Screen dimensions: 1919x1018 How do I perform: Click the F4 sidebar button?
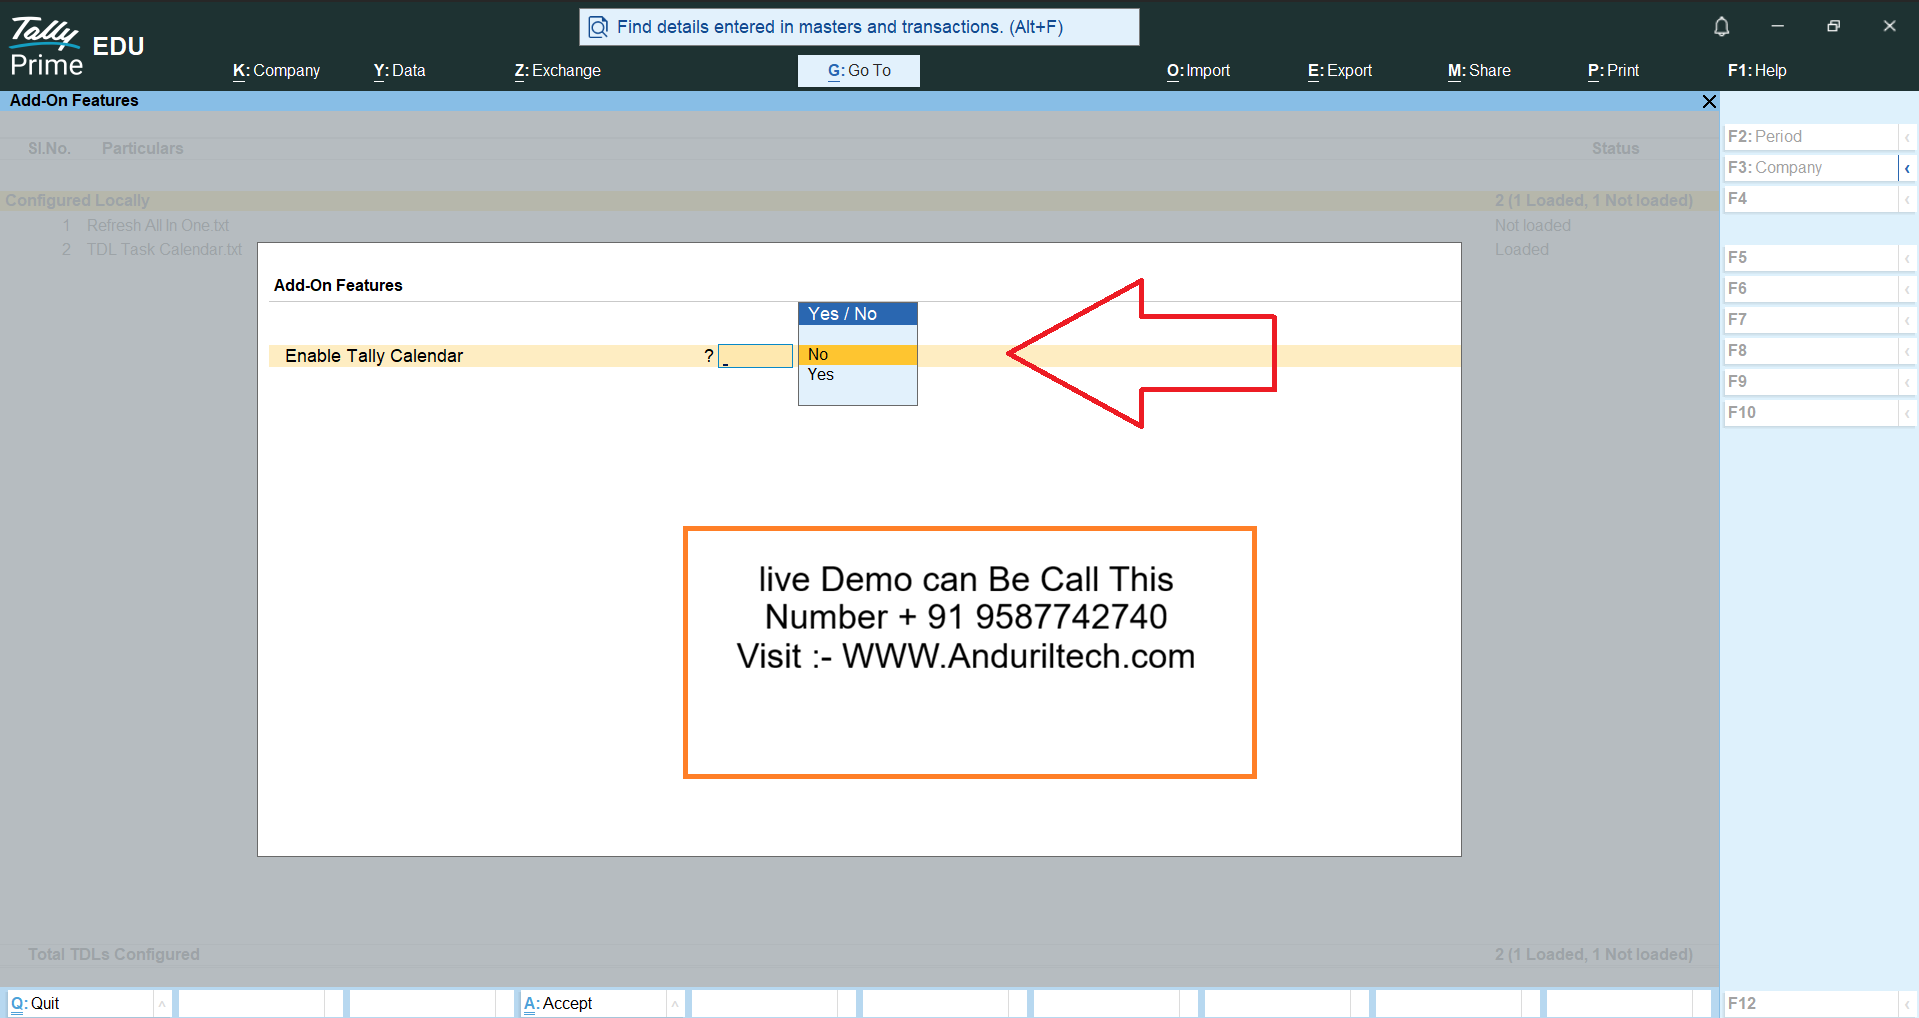[x=1810, y=199]
